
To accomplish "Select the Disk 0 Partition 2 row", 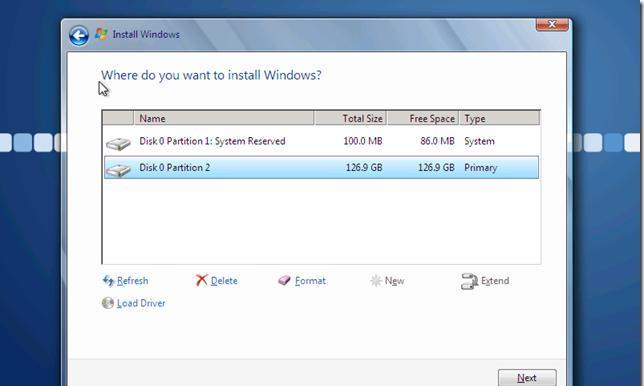I will [321, 167].
